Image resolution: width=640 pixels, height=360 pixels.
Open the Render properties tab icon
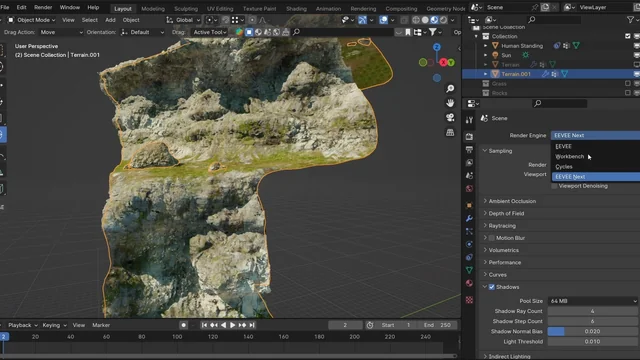click(x=469, y=136)
